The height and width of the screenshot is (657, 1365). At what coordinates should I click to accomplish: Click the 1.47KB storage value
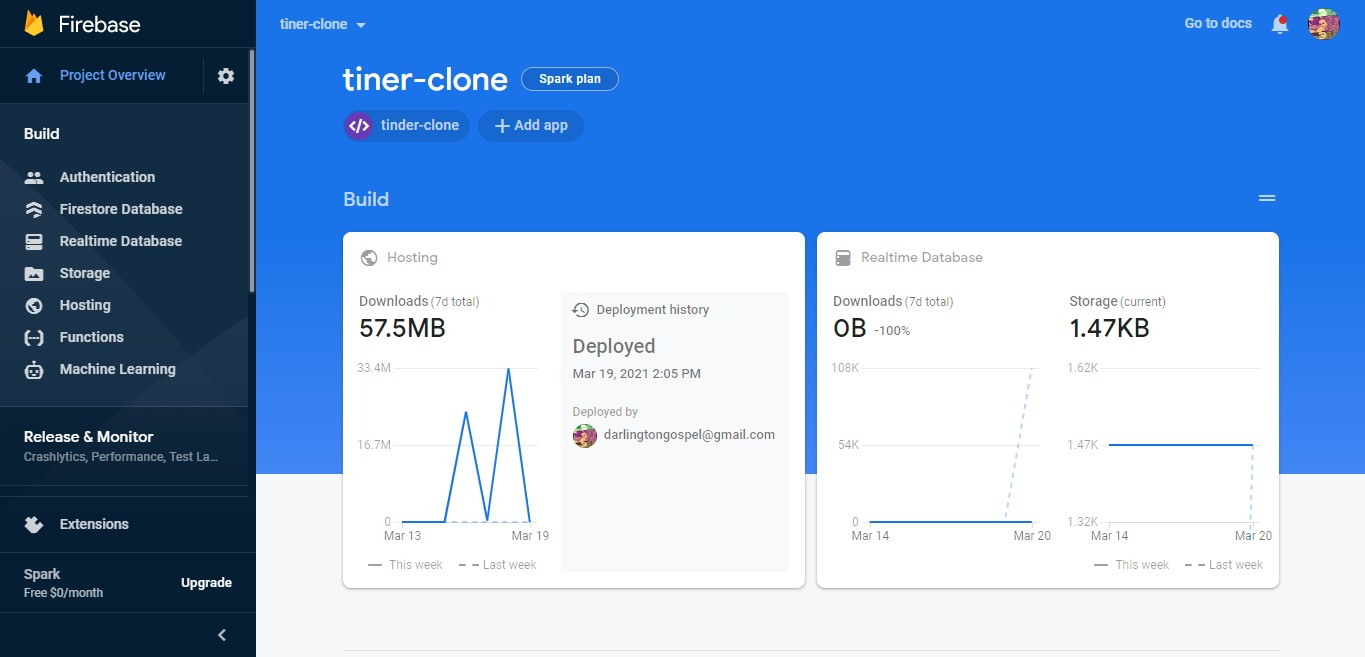(1109, 328)
